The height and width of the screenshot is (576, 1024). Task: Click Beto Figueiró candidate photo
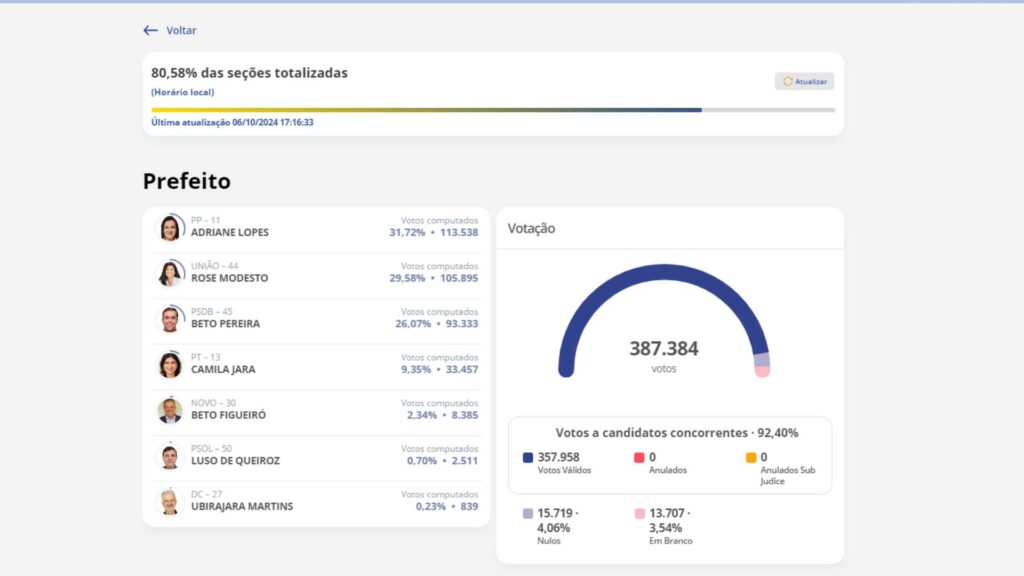tap(170, 410)
